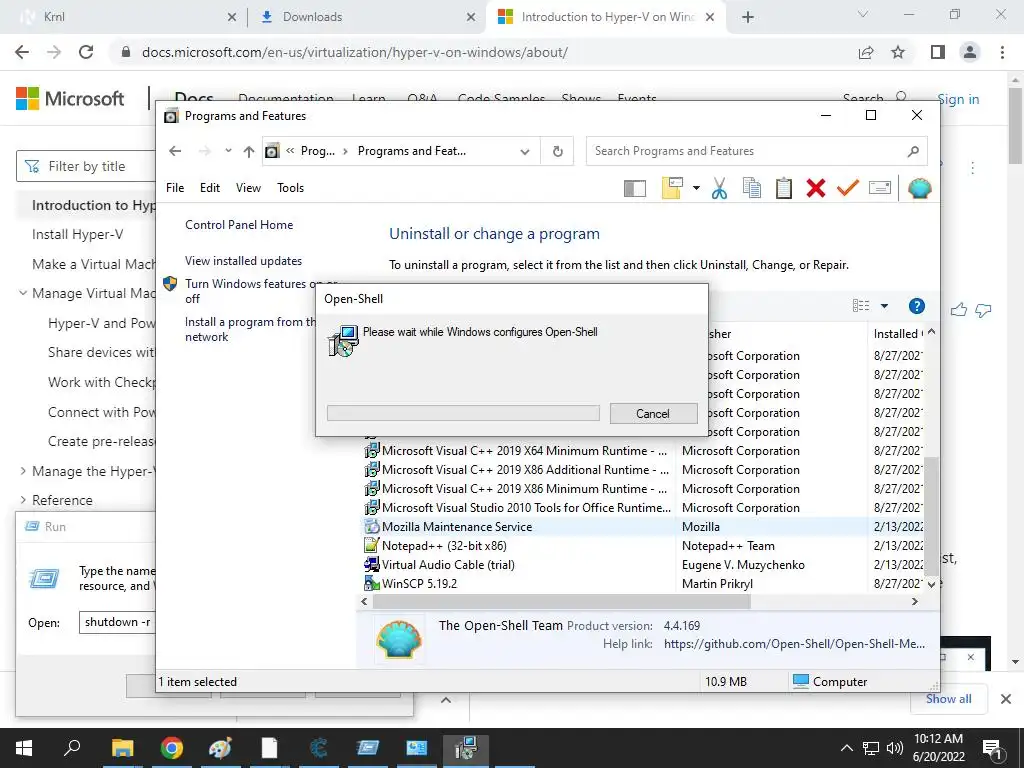Image resolution: width=1024 pixels, height=768 pixels.
Task: Select Virtual Audio Cable (trial) row
Action: (x=642, y=564)
